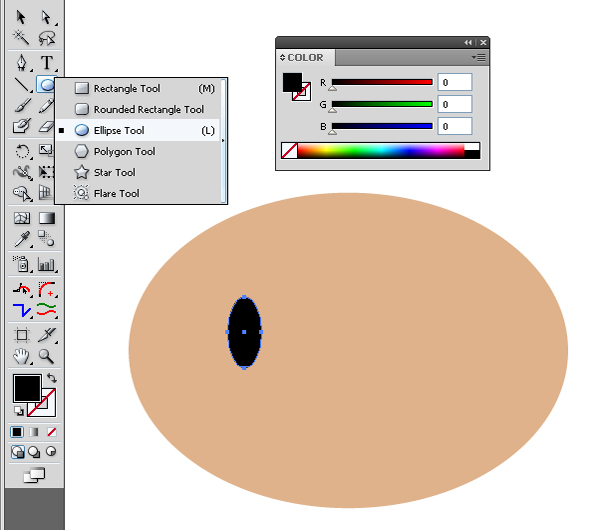Choose Ellipse Tool from flyout
Viewport: 600px width, 530px height.
click(x=139, y=130)
